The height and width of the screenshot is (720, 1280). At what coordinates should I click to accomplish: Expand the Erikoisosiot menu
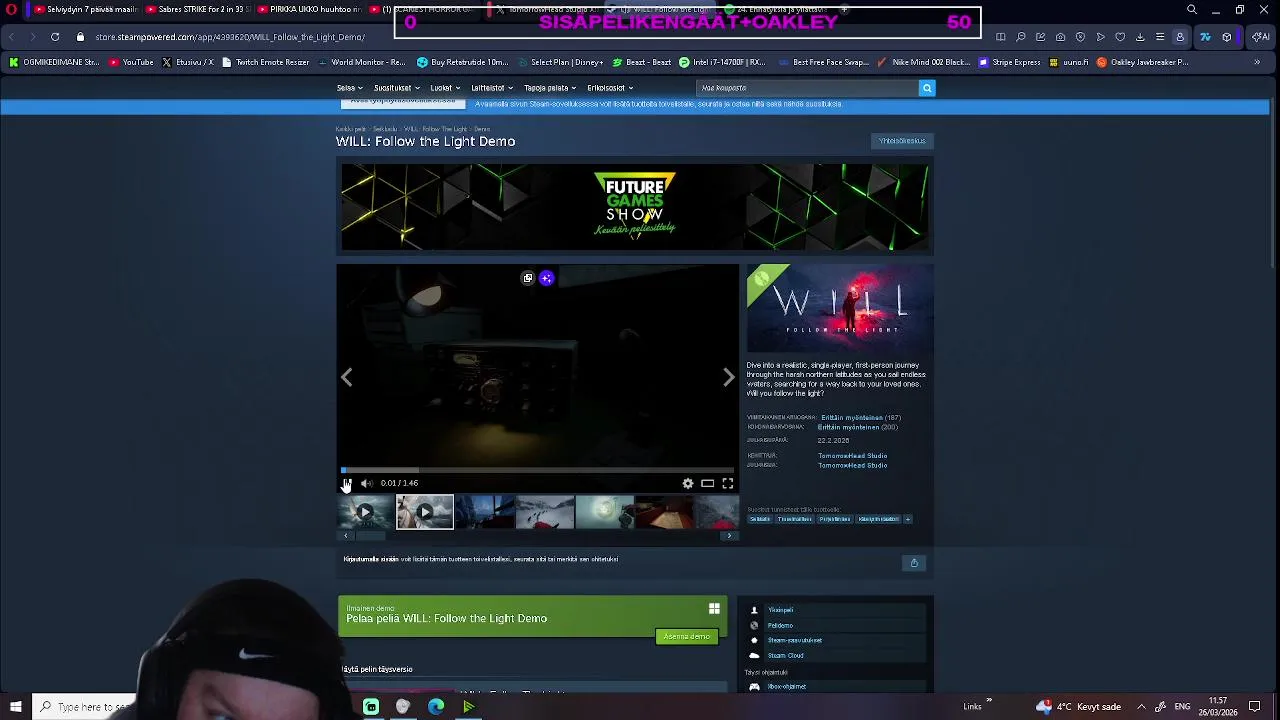pyautogui.click(x=610, y=88)
